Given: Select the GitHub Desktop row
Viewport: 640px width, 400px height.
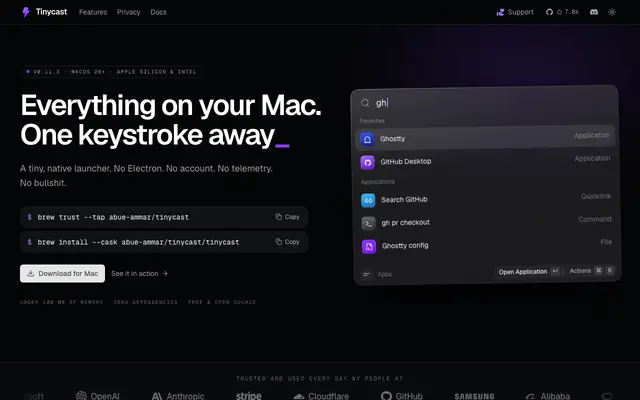Looking at the screenshot, I should (485, 161).
